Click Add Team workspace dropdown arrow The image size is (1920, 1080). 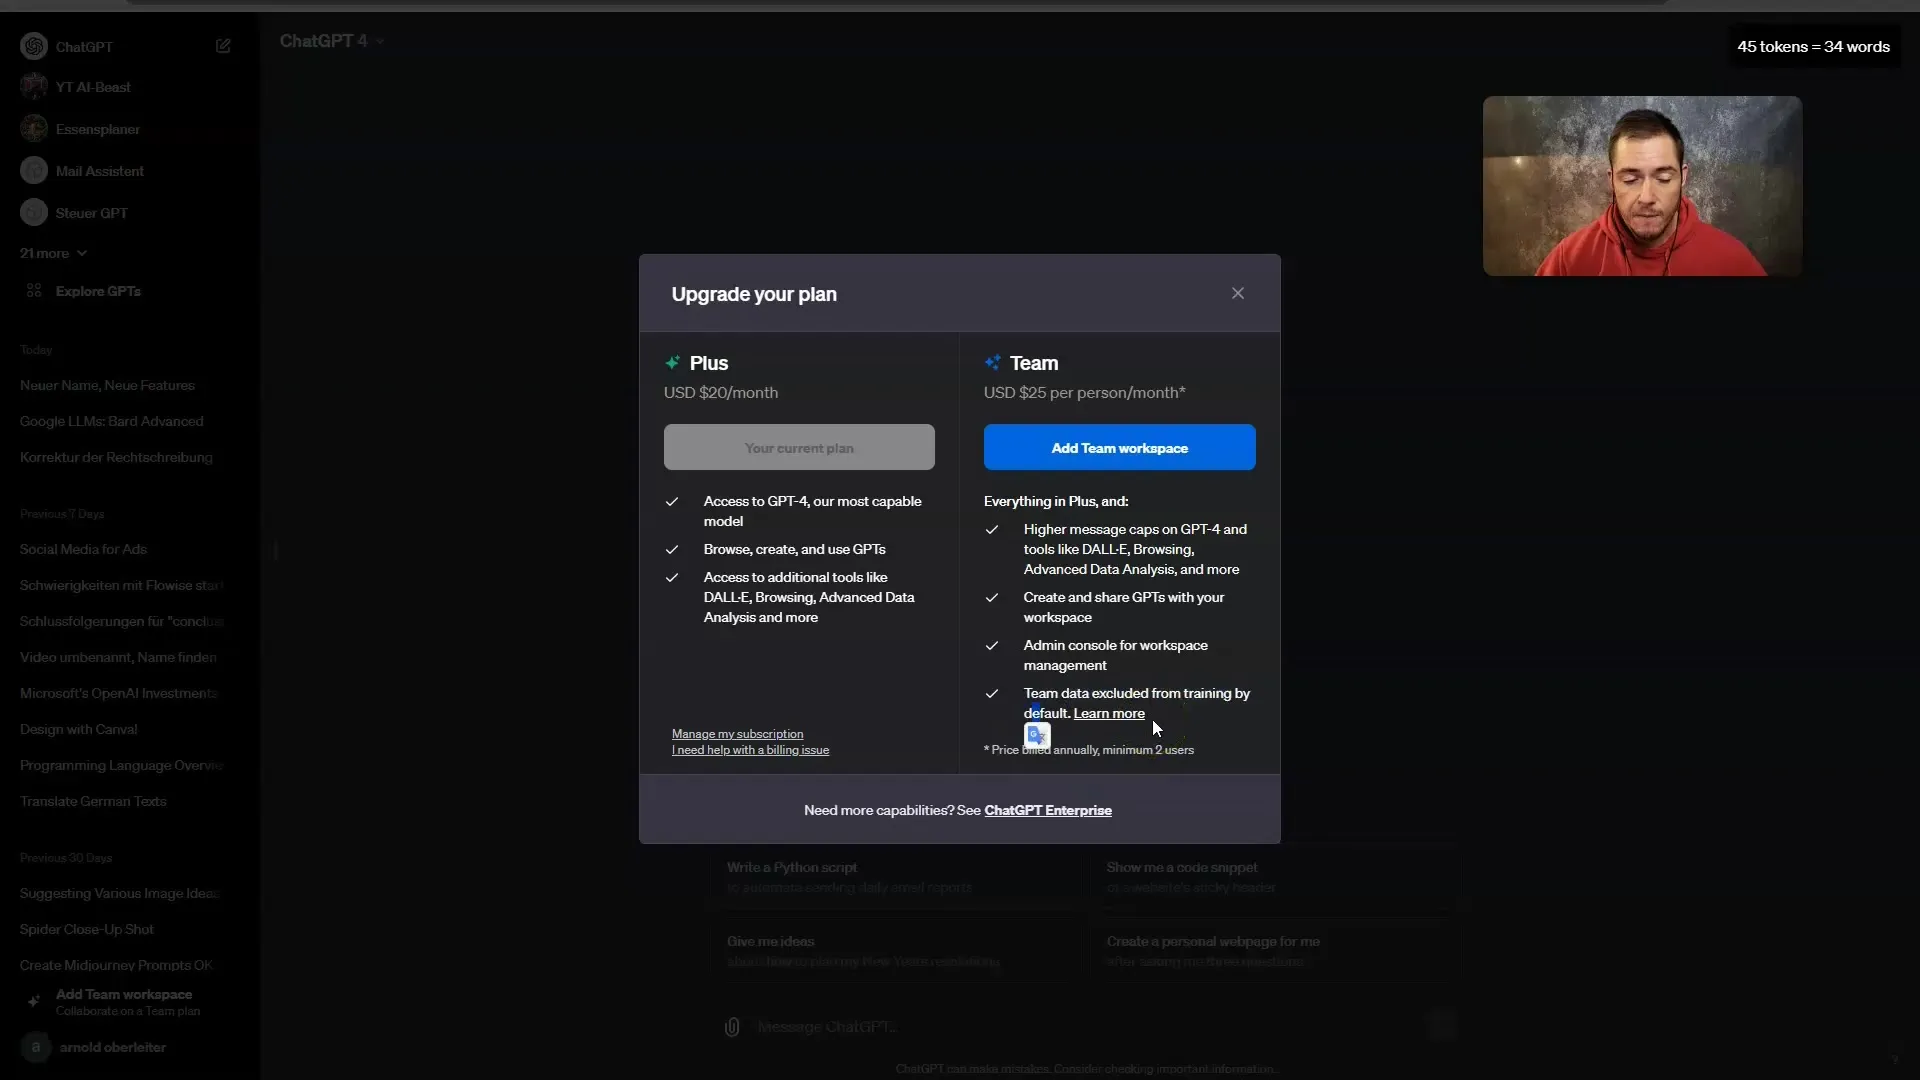click(1118, 447)
